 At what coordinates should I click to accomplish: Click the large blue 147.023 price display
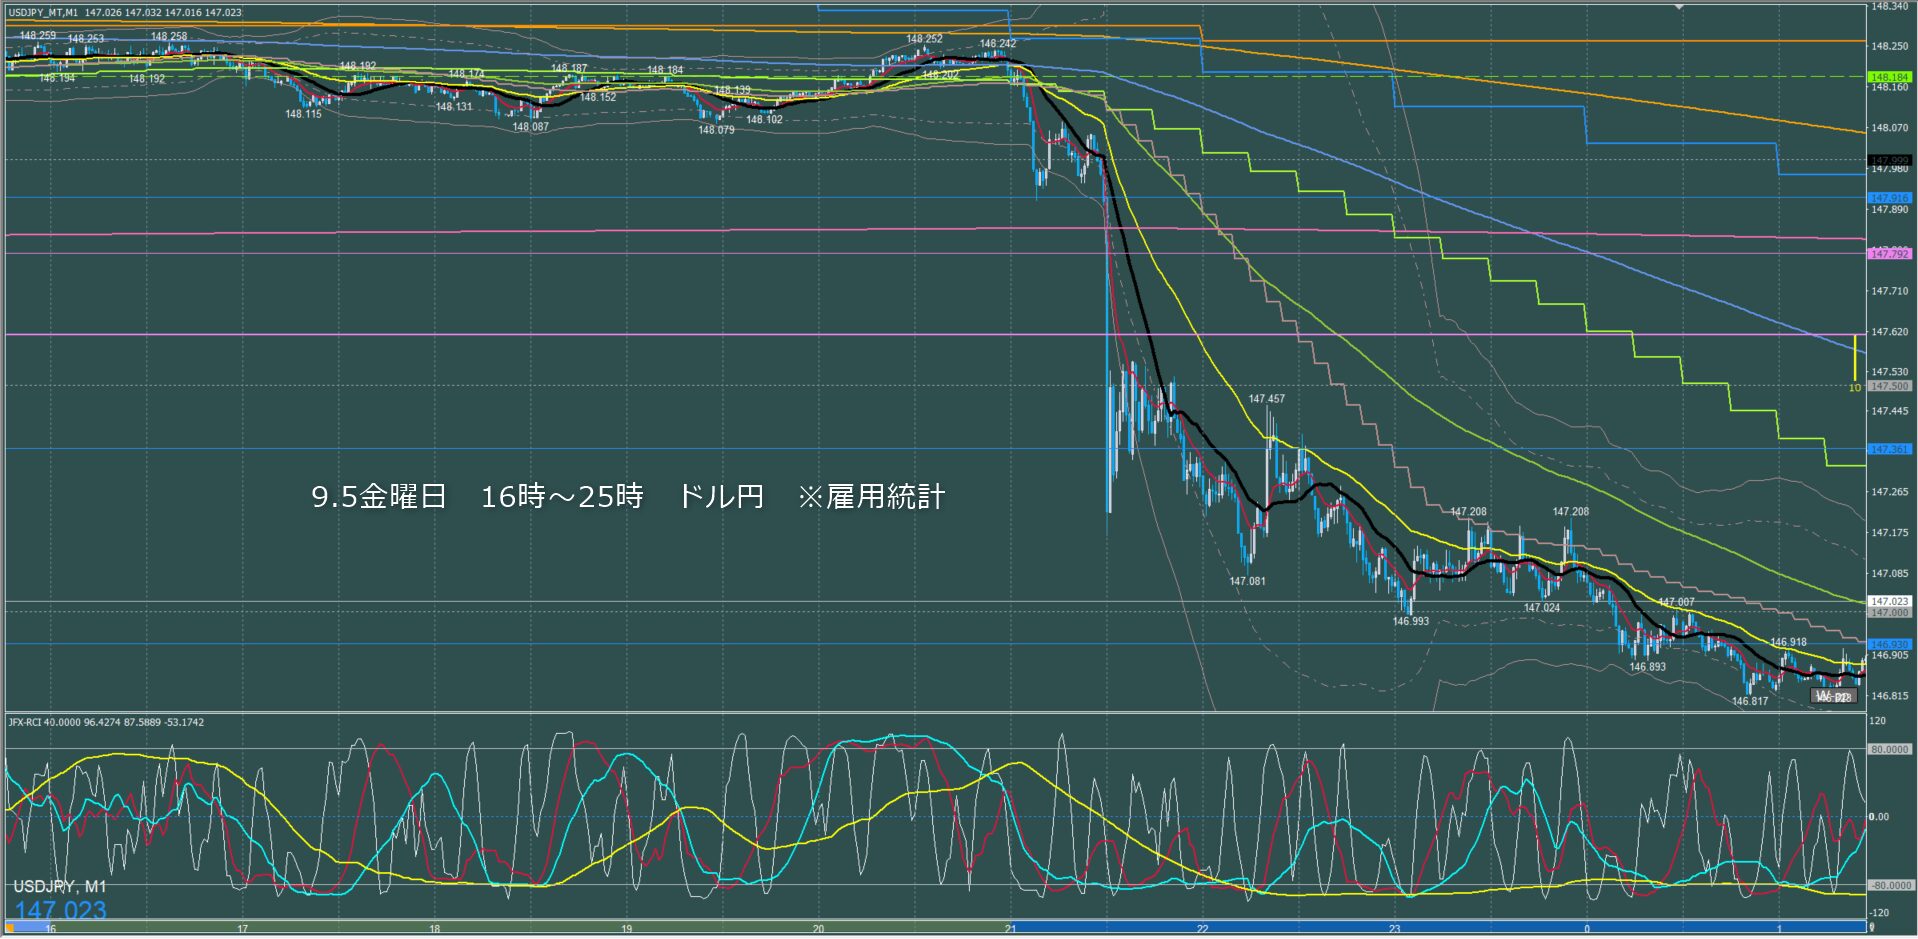60,910
